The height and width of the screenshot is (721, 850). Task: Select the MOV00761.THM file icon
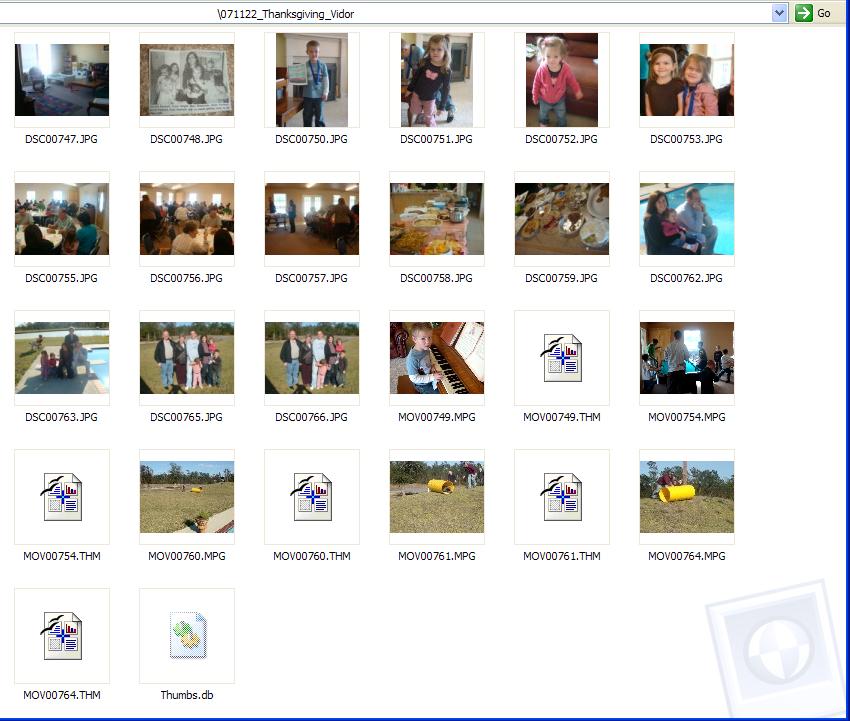[562, 497]
